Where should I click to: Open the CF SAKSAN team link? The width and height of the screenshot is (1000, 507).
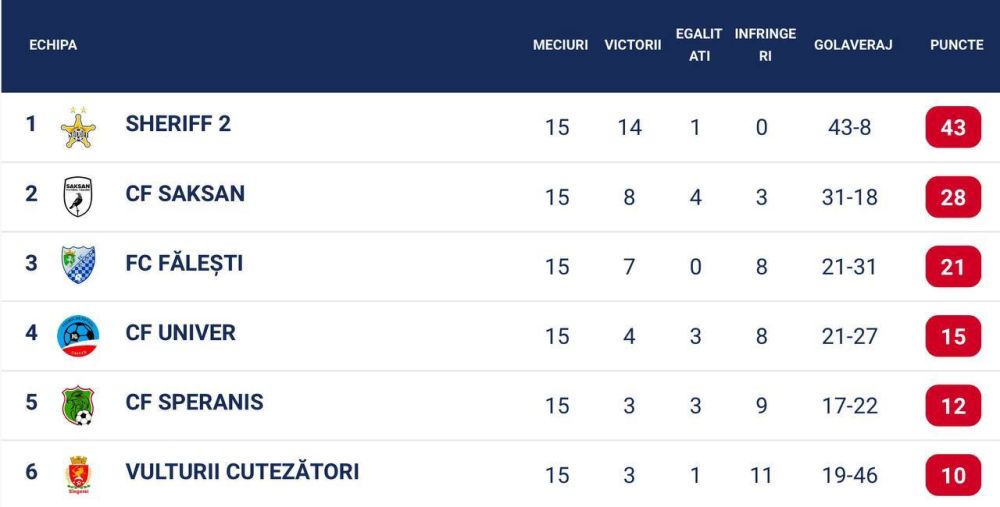[x=185, y=194]
